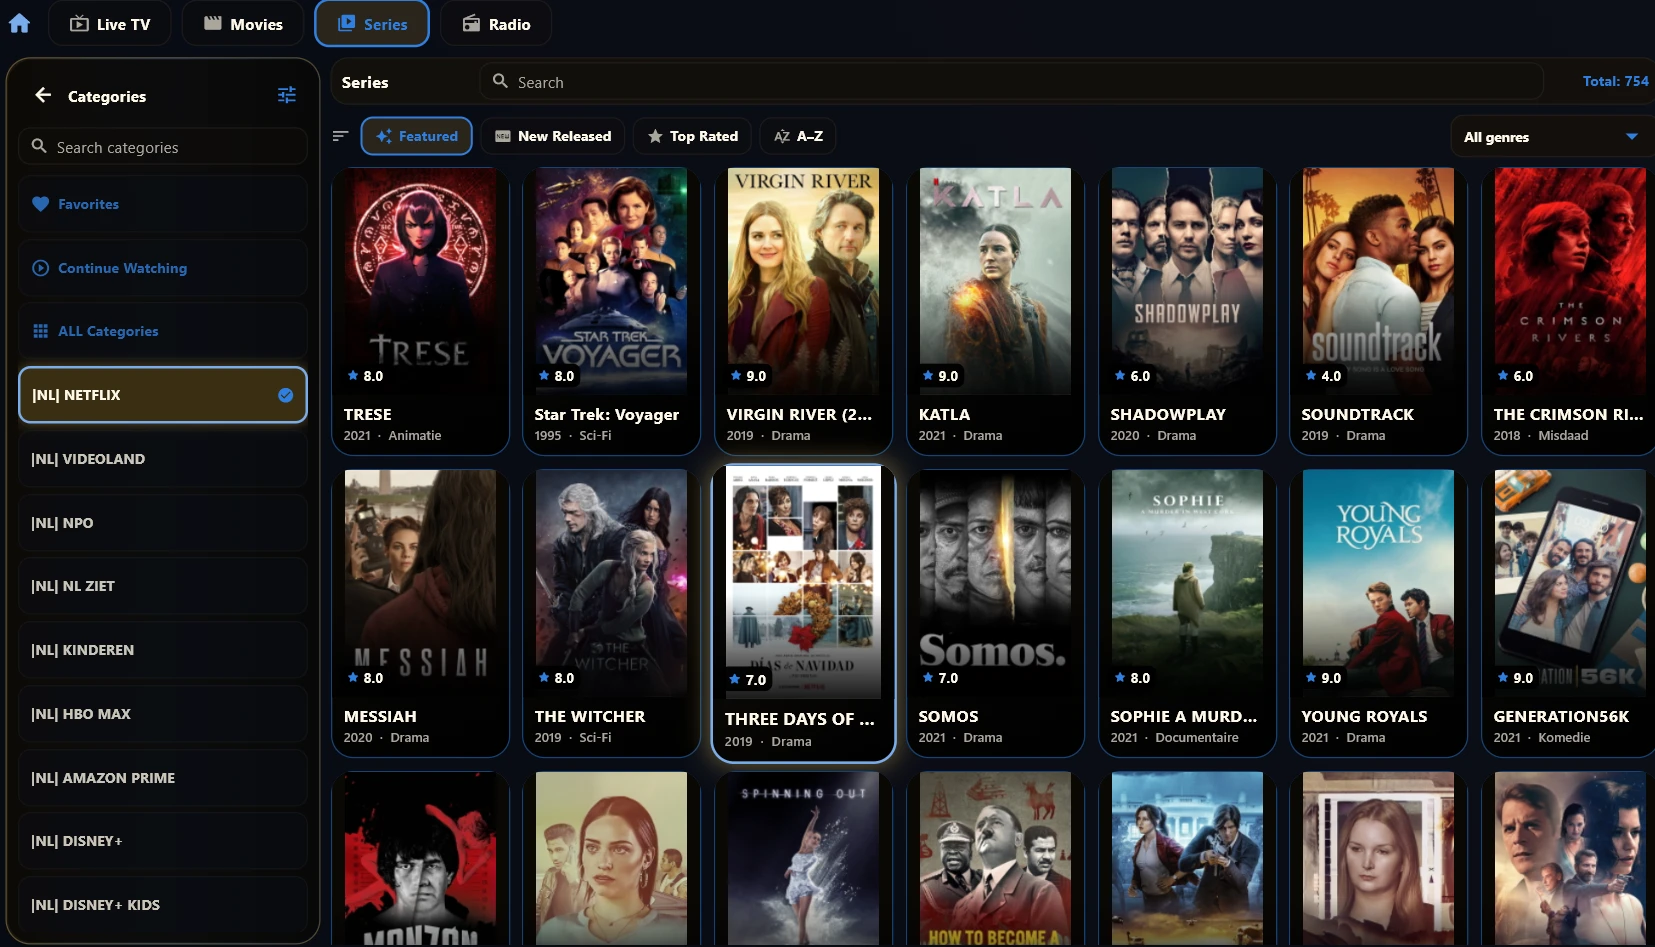The width and height of the screenshot is (1655, 947).
Task: Open the Spinning Out poster
Action: click(803, 858)
